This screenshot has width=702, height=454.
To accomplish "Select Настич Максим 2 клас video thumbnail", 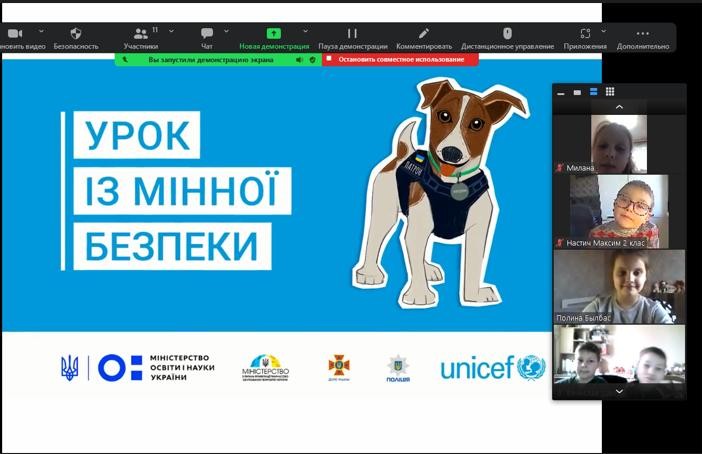I will (x=619, y=212).
